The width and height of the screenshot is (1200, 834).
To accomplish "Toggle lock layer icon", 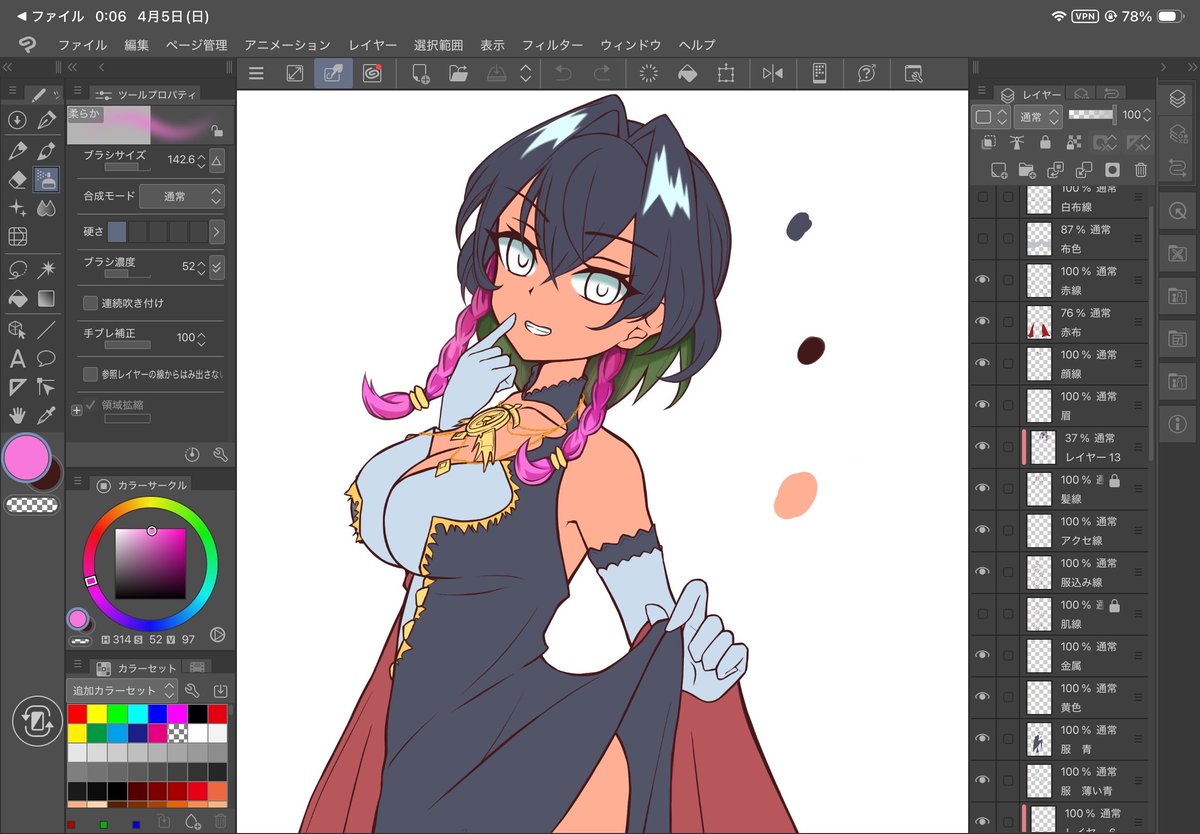I will tap(1045, 143).
